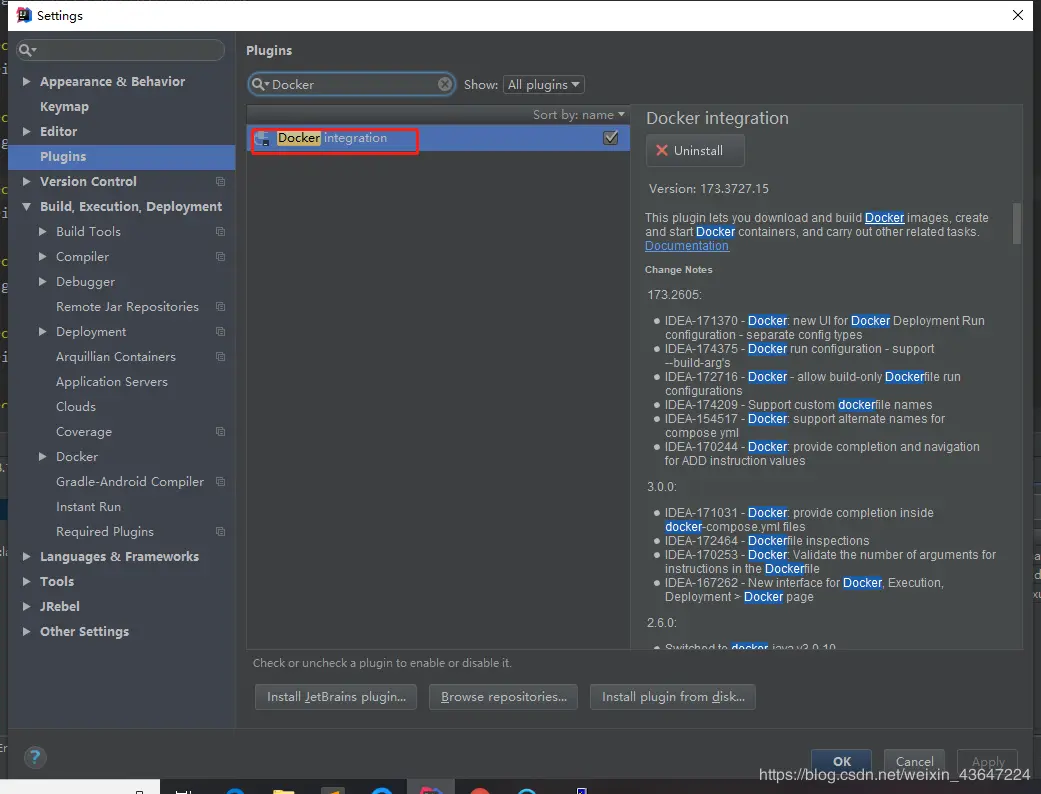Focus the plugin search field containing Docker
This screenshot has height=794, width=1041.
(x=351, y=84)
